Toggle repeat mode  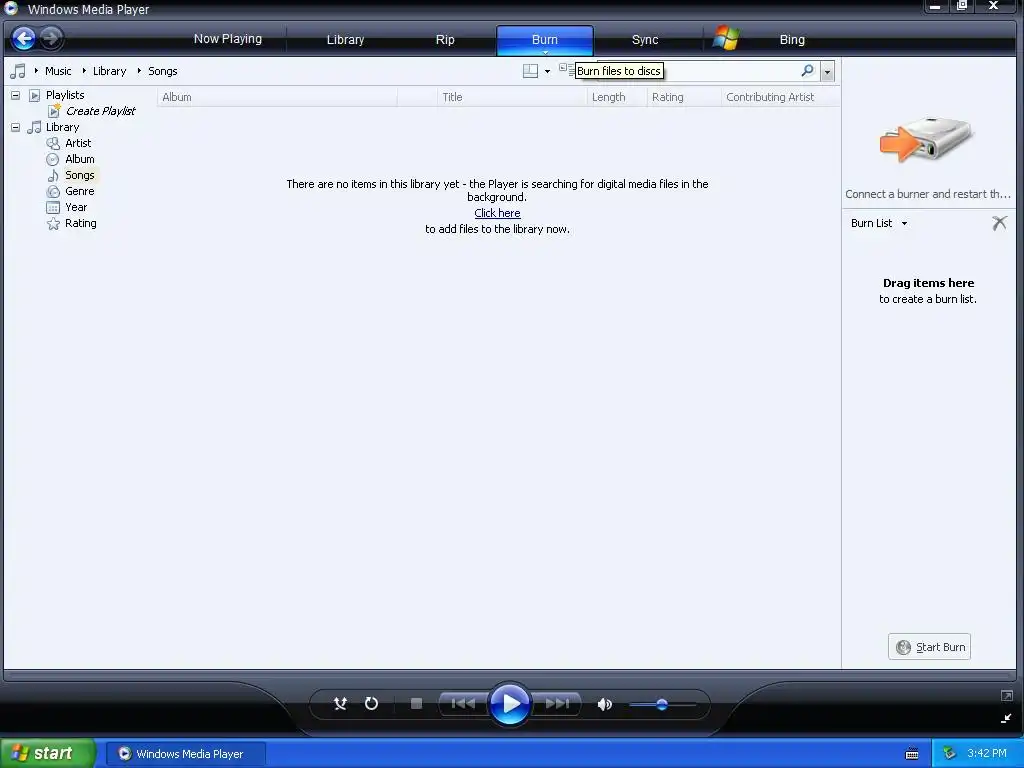[x=371, y=703]
